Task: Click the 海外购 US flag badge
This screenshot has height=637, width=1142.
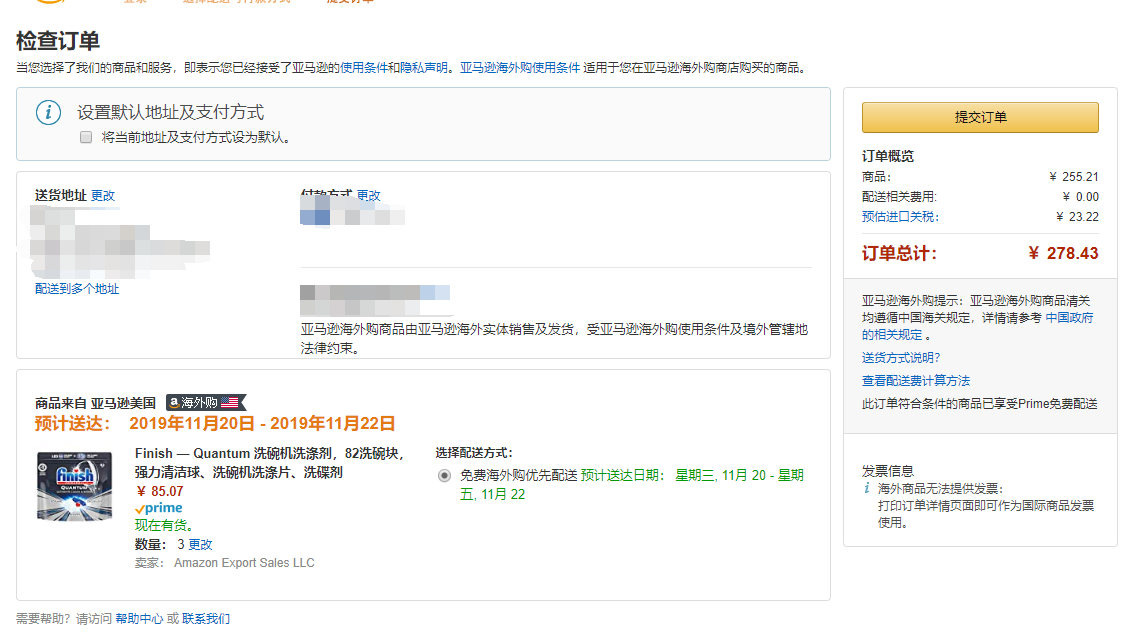Action: pyautogui.click(x=206, y=403)
